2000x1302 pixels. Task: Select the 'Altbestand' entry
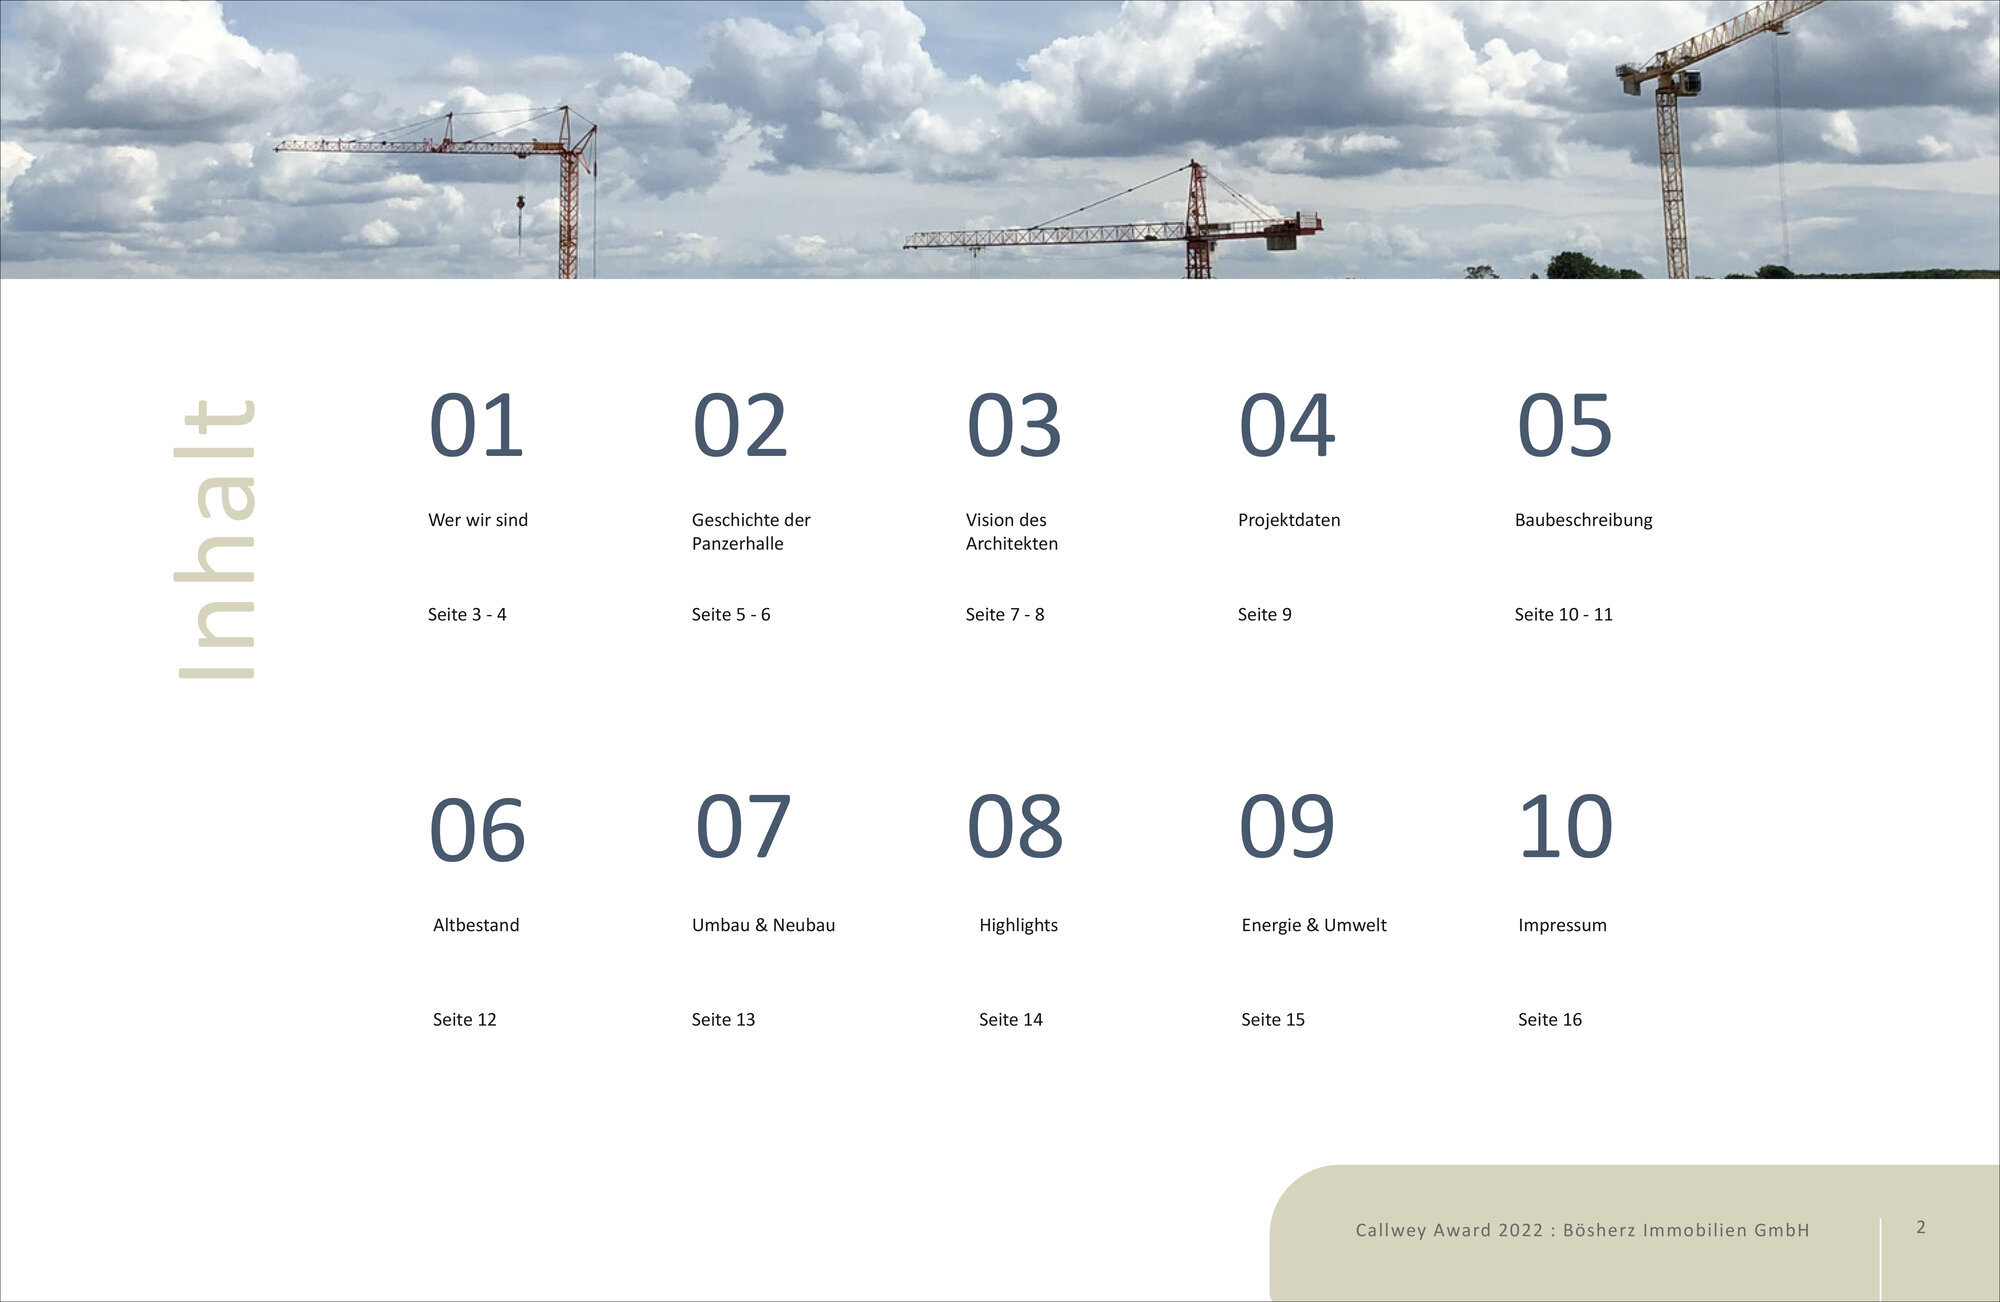click(476, 925)
